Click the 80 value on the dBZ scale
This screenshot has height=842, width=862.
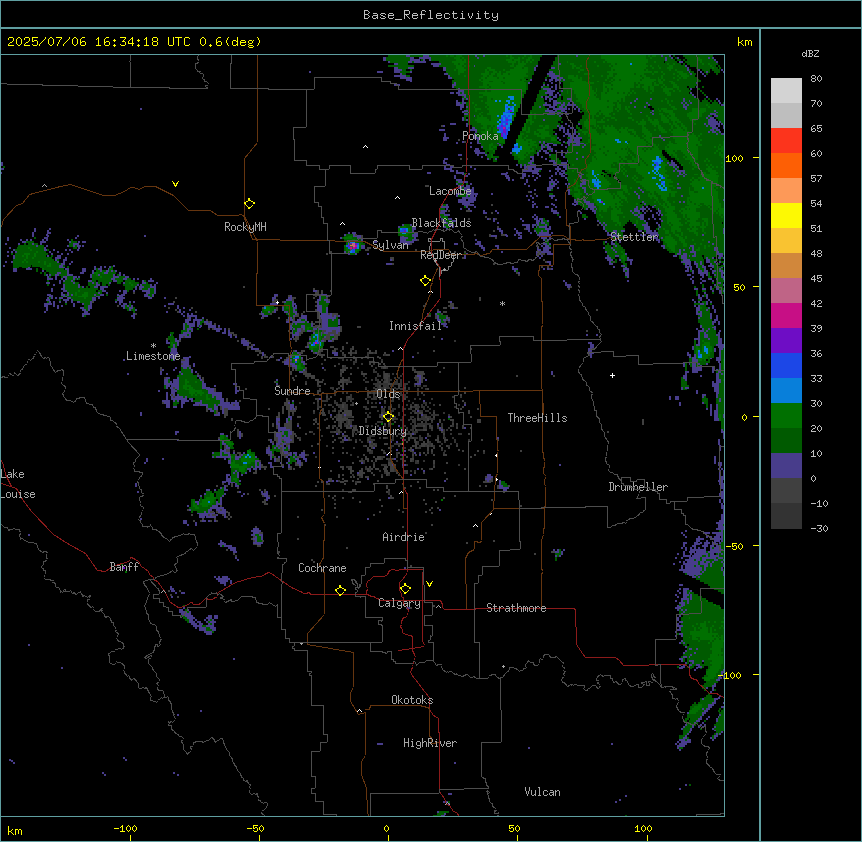tap(816, 79)
